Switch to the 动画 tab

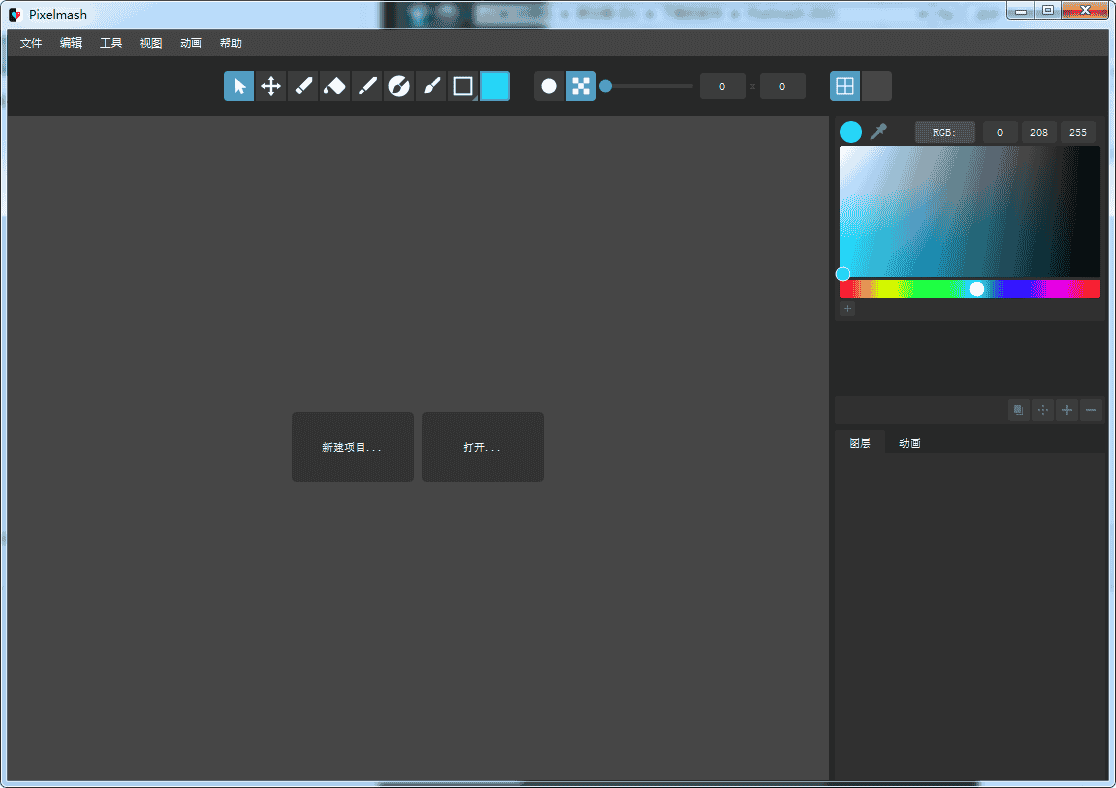click(x=910, y=443)
